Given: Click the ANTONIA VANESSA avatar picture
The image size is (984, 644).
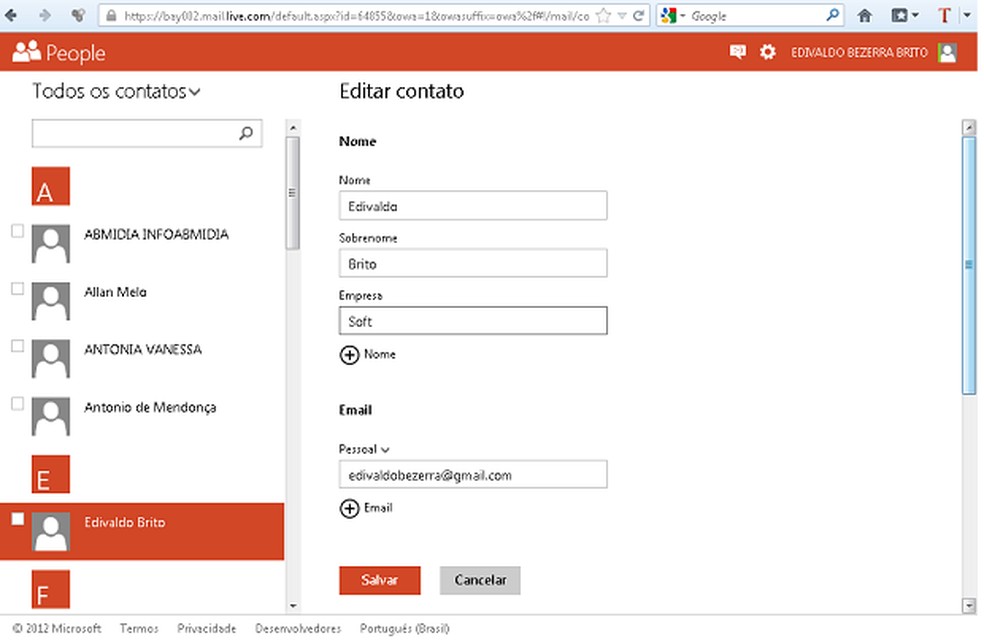Looking at the screenshot, I should tap(51, 358).
